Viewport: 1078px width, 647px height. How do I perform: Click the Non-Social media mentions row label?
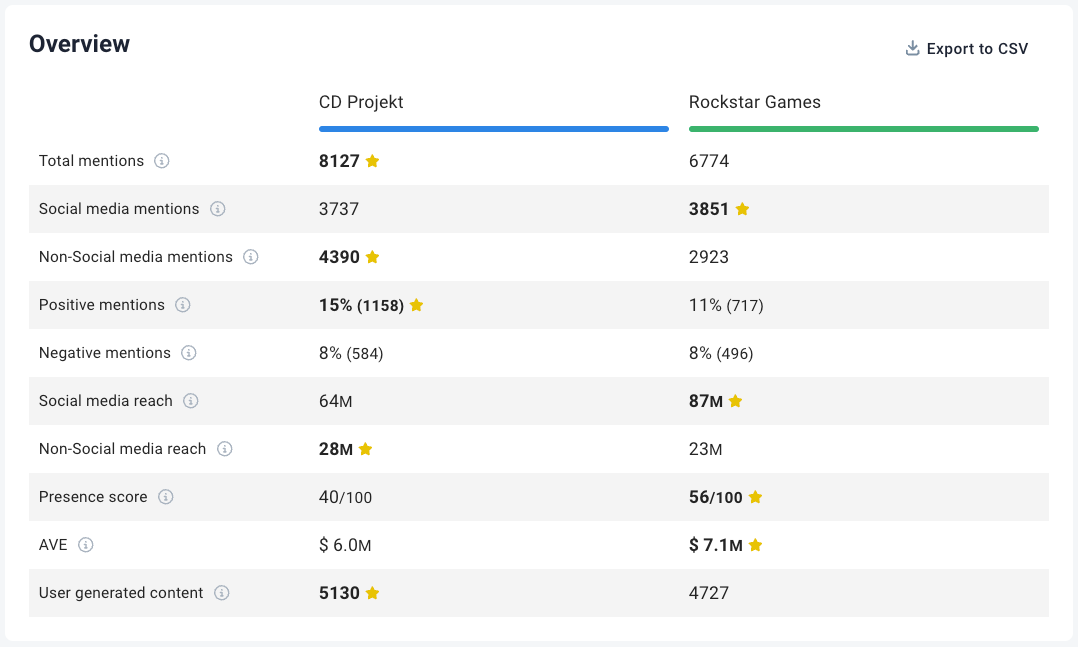click(136, 257)
